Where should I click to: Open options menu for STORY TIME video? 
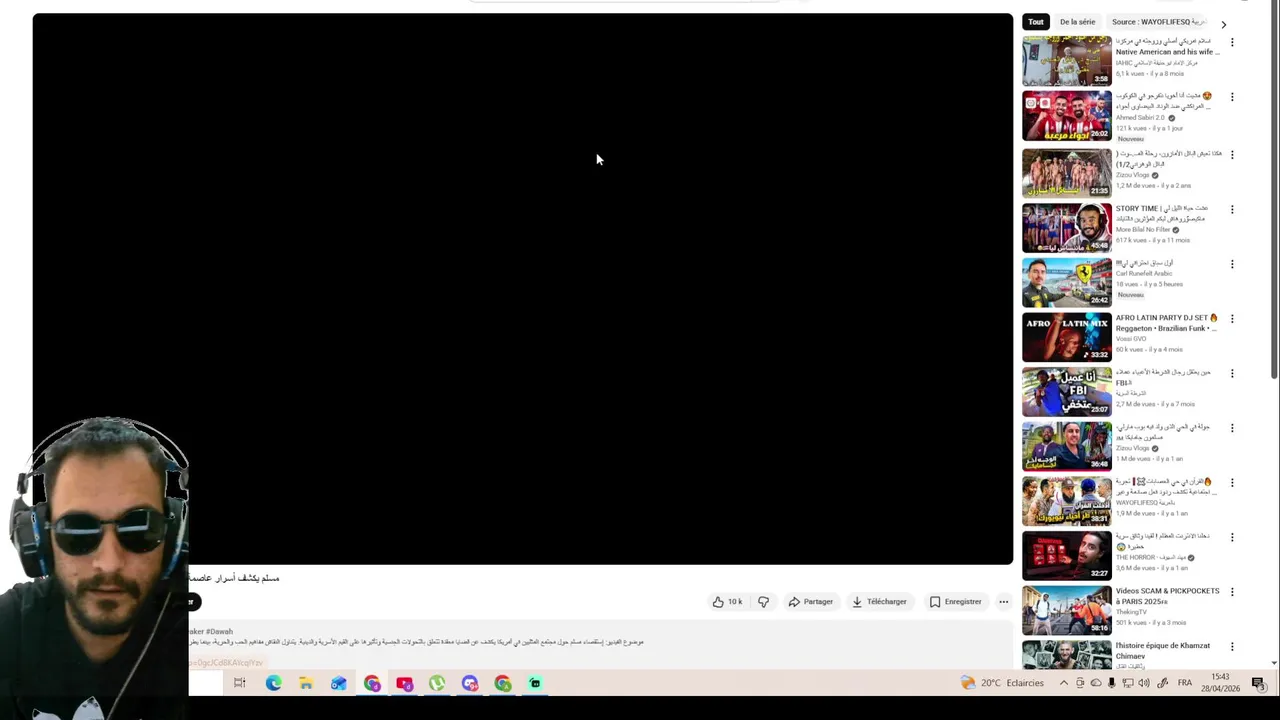click(x=1232, y=210)
